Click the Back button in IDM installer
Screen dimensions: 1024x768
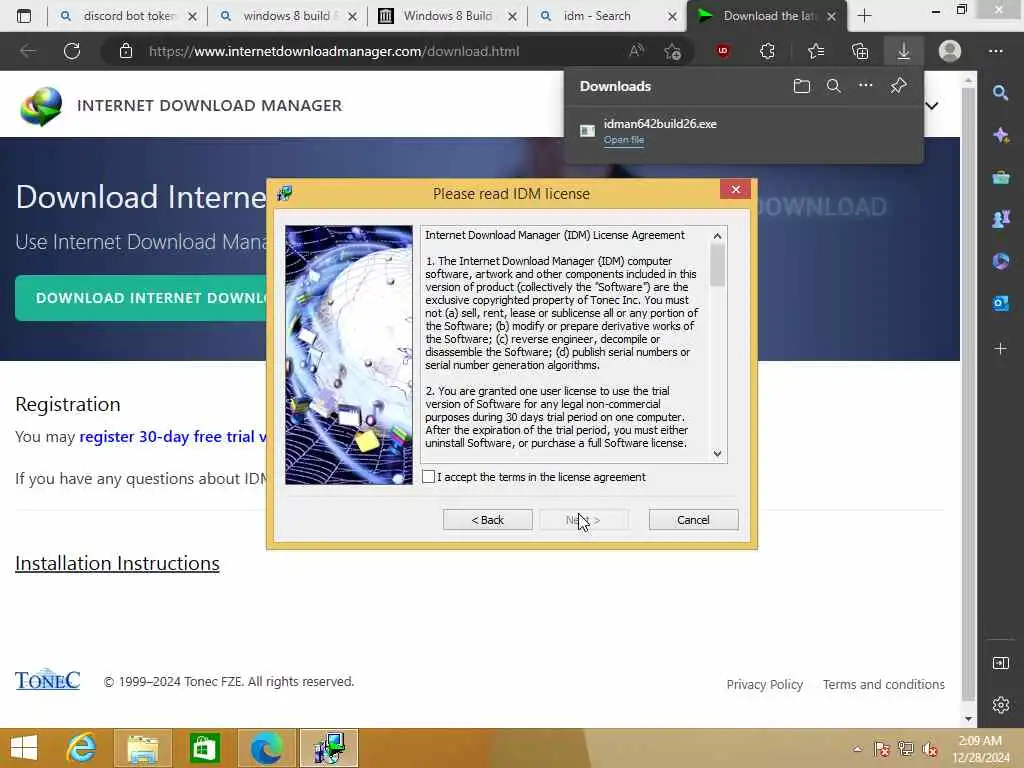coord(487,520)
